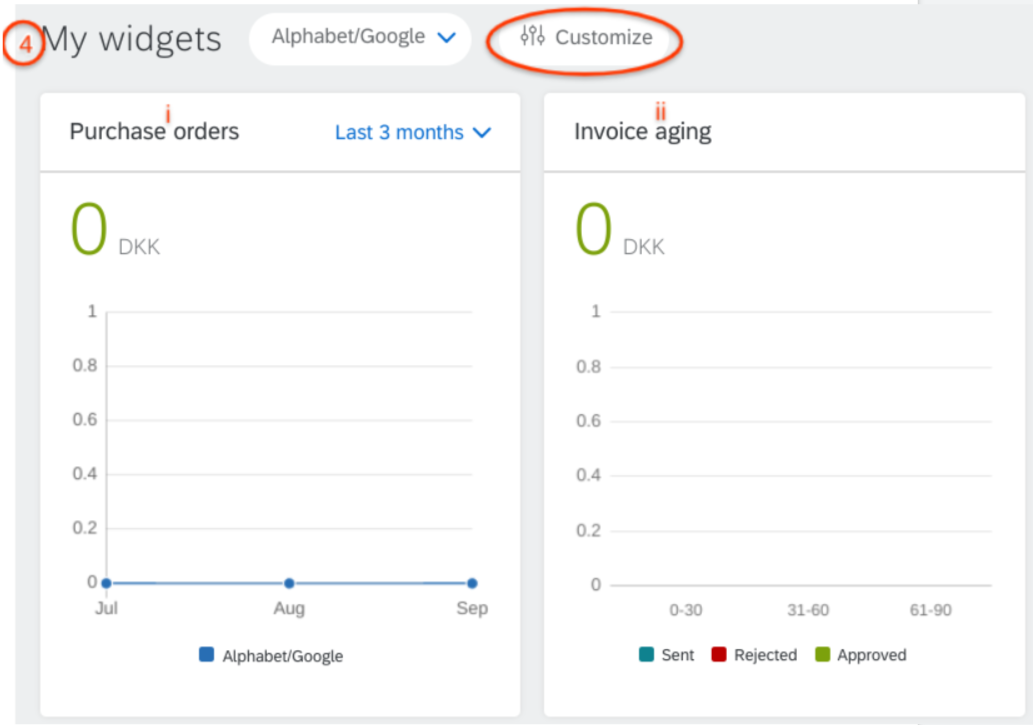Open the Customize widgets button
Screen dimensions: 1033x725
click(x=584, y=38)
